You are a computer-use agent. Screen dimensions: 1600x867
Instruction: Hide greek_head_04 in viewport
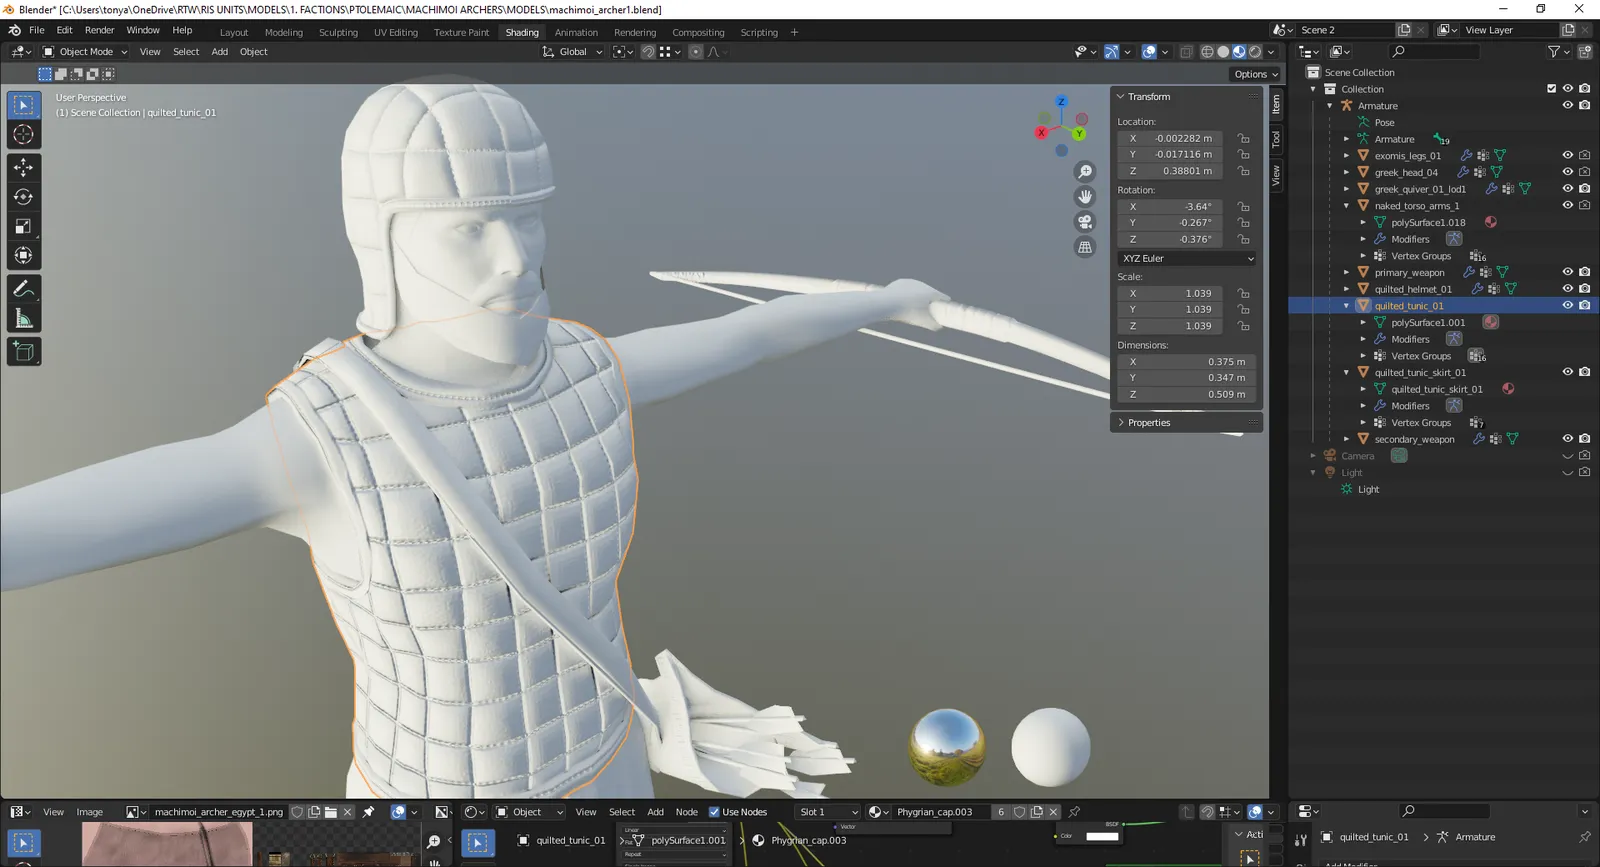coord(1568,172)
